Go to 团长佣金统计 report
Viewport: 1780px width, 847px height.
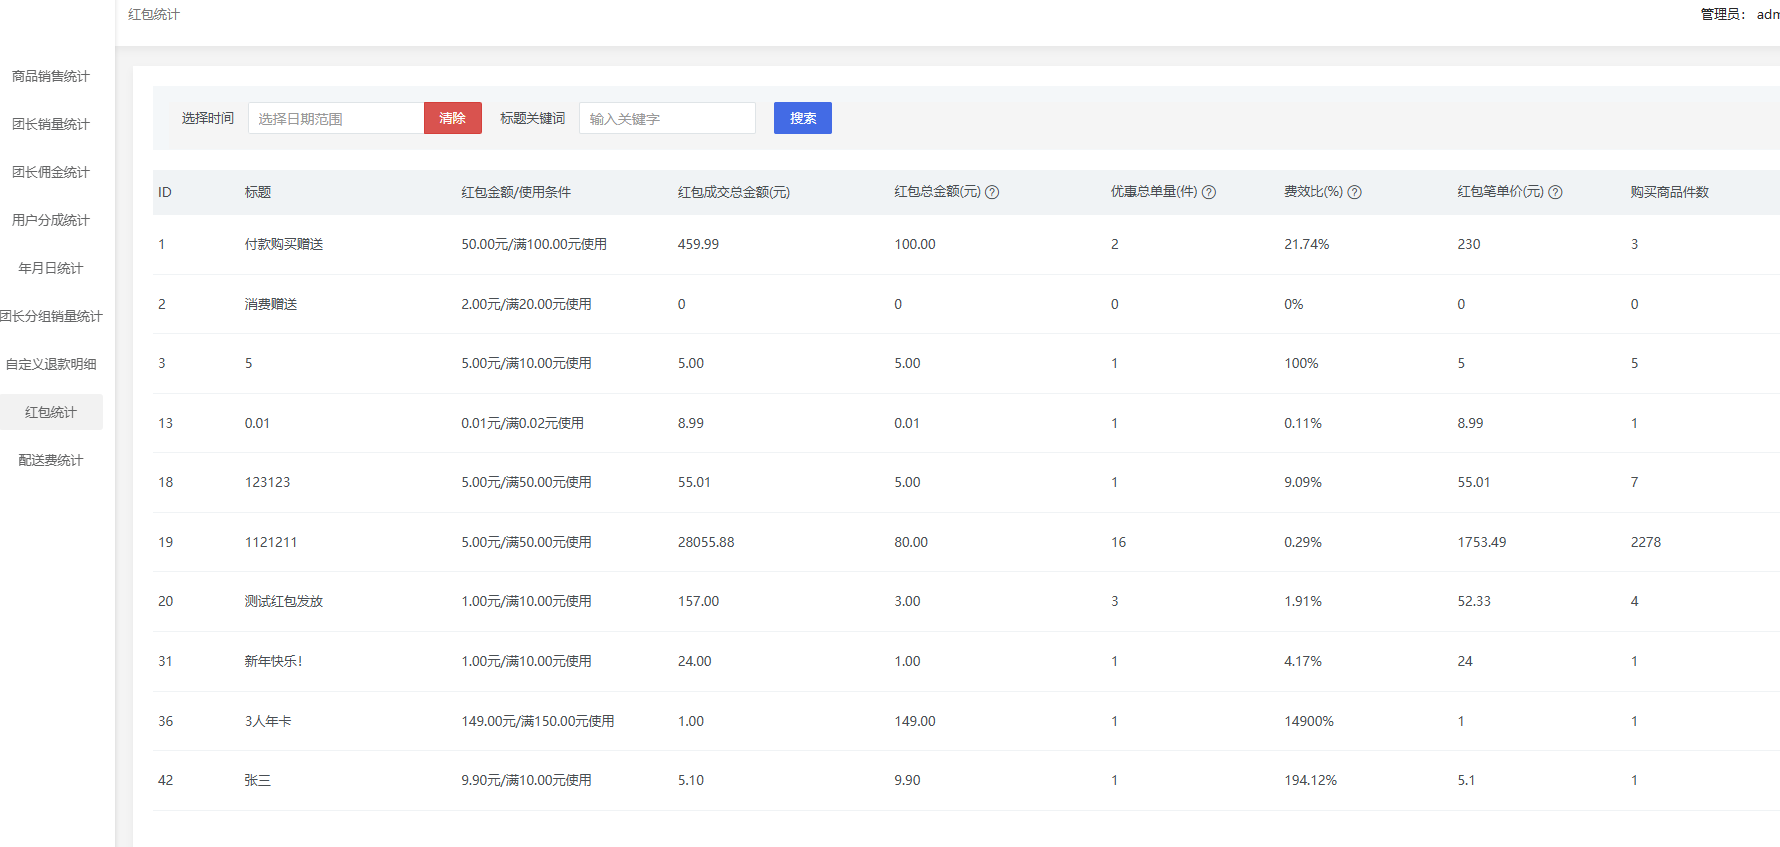pos(51,172)
